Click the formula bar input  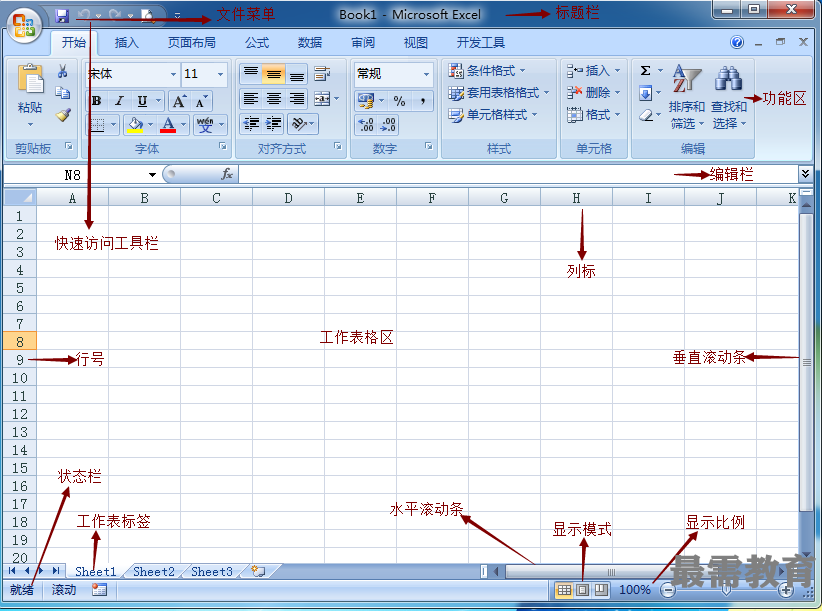pyautogui.click(x=518, y=174)
